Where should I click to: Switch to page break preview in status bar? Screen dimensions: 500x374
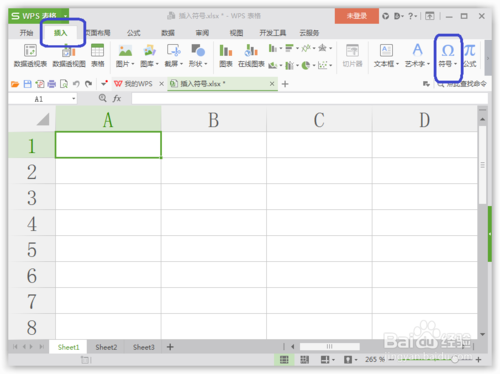coord(305,360)
